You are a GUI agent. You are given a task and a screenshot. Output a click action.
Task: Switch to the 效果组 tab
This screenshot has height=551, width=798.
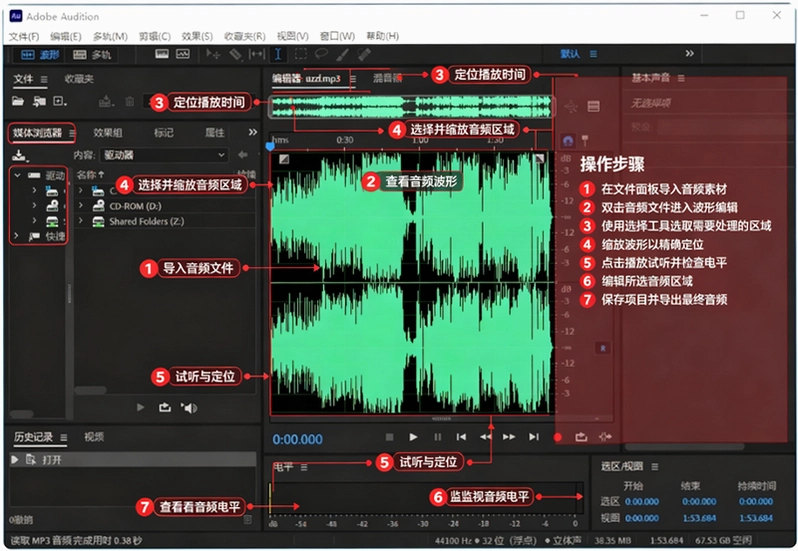[108, 133]
